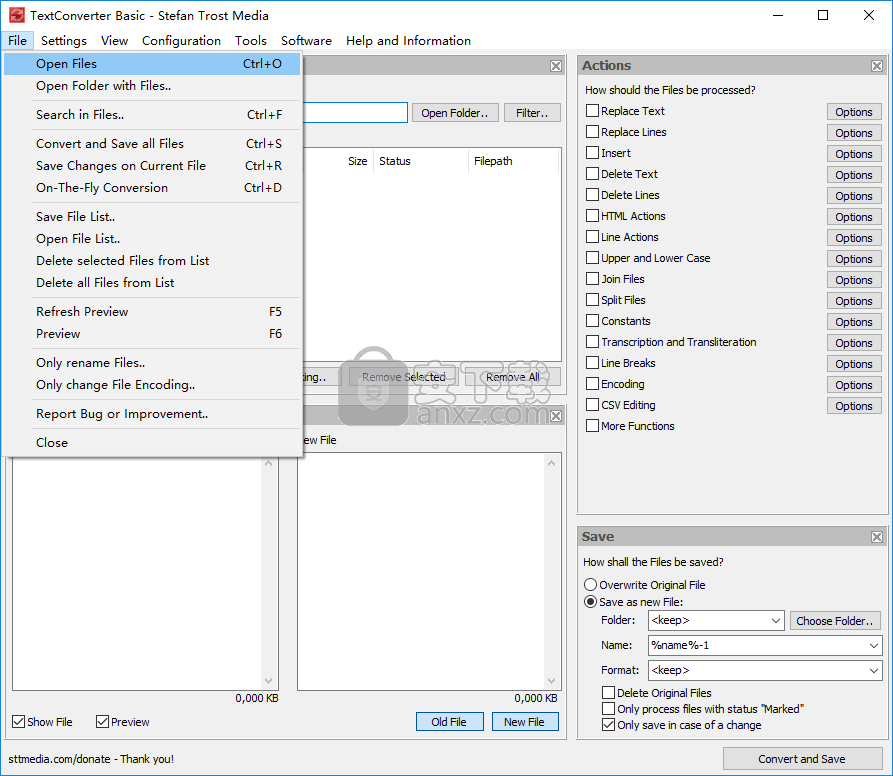Image resolution: width=893 pixels, height=776 pixels.
Task: Expand the Folder dropdown
Action: click(776, 621)
